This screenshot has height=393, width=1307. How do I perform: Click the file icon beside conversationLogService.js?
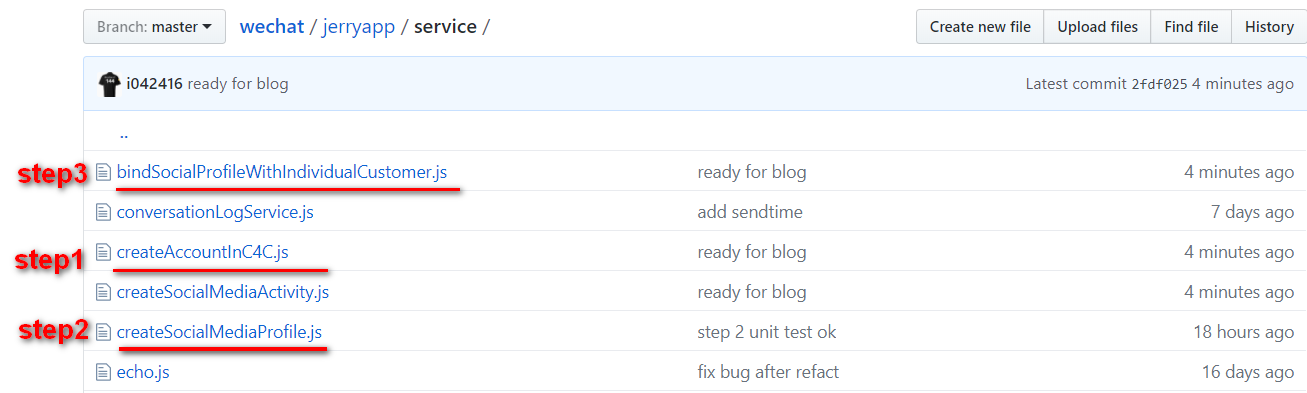(x=102, y=212)
